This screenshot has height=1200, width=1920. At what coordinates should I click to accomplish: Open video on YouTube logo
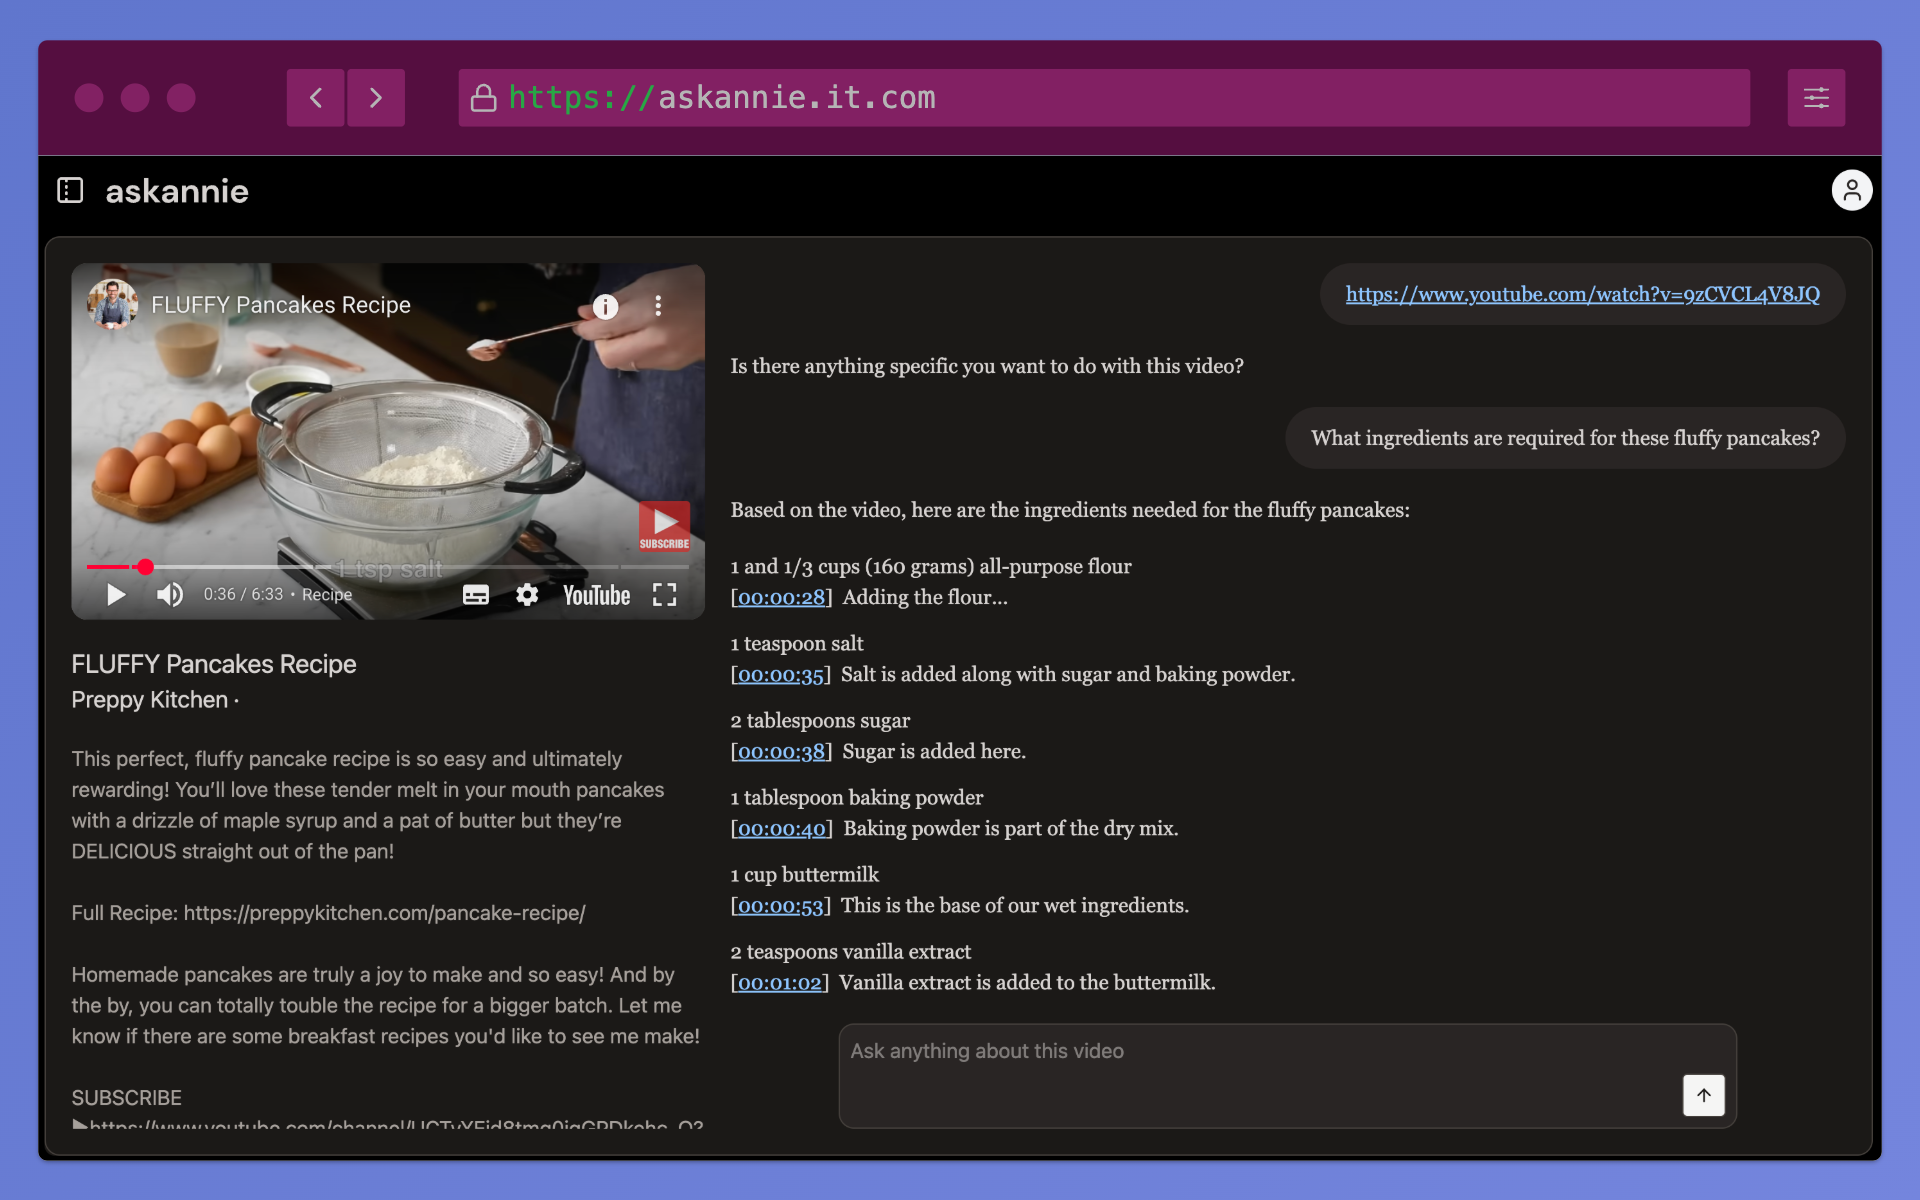tap(597, 595)
